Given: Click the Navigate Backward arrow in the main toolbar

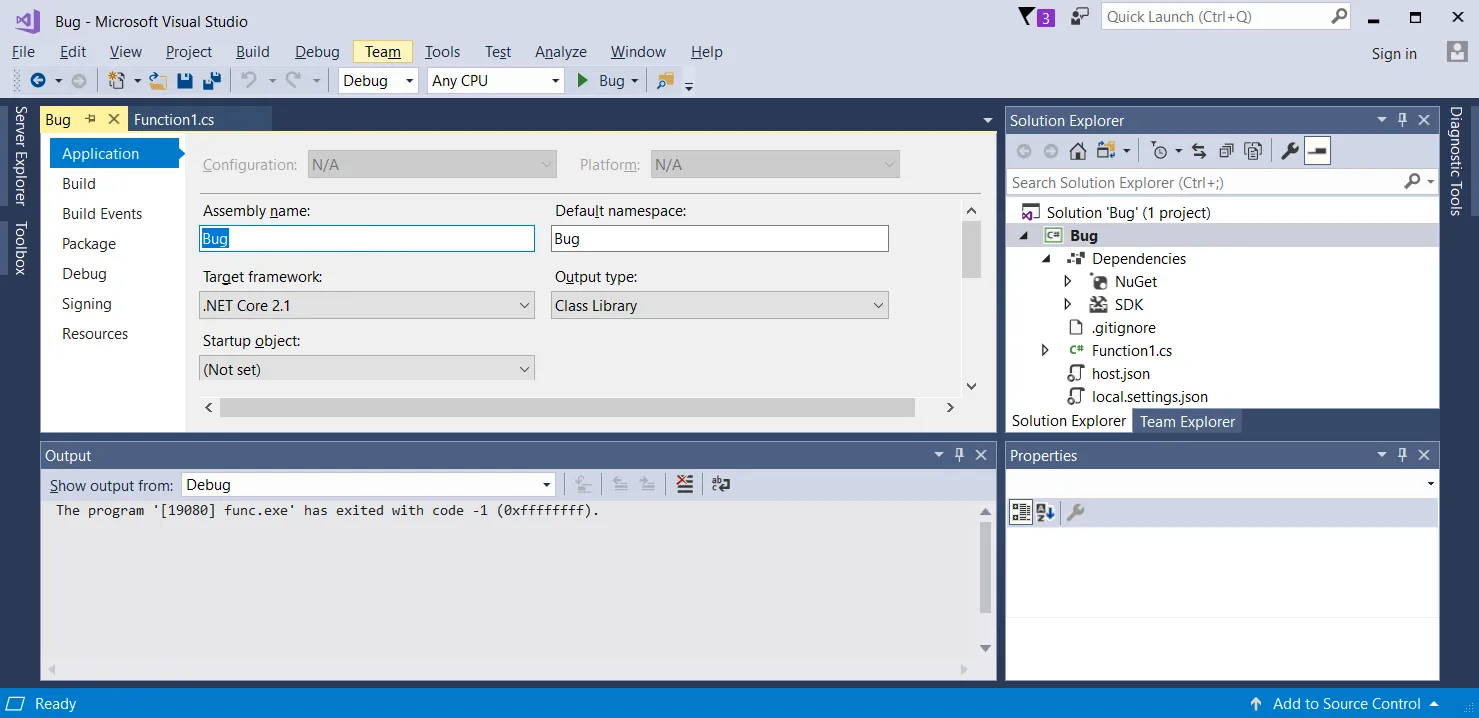Looking at the screenshot, I should pos(38,81).
